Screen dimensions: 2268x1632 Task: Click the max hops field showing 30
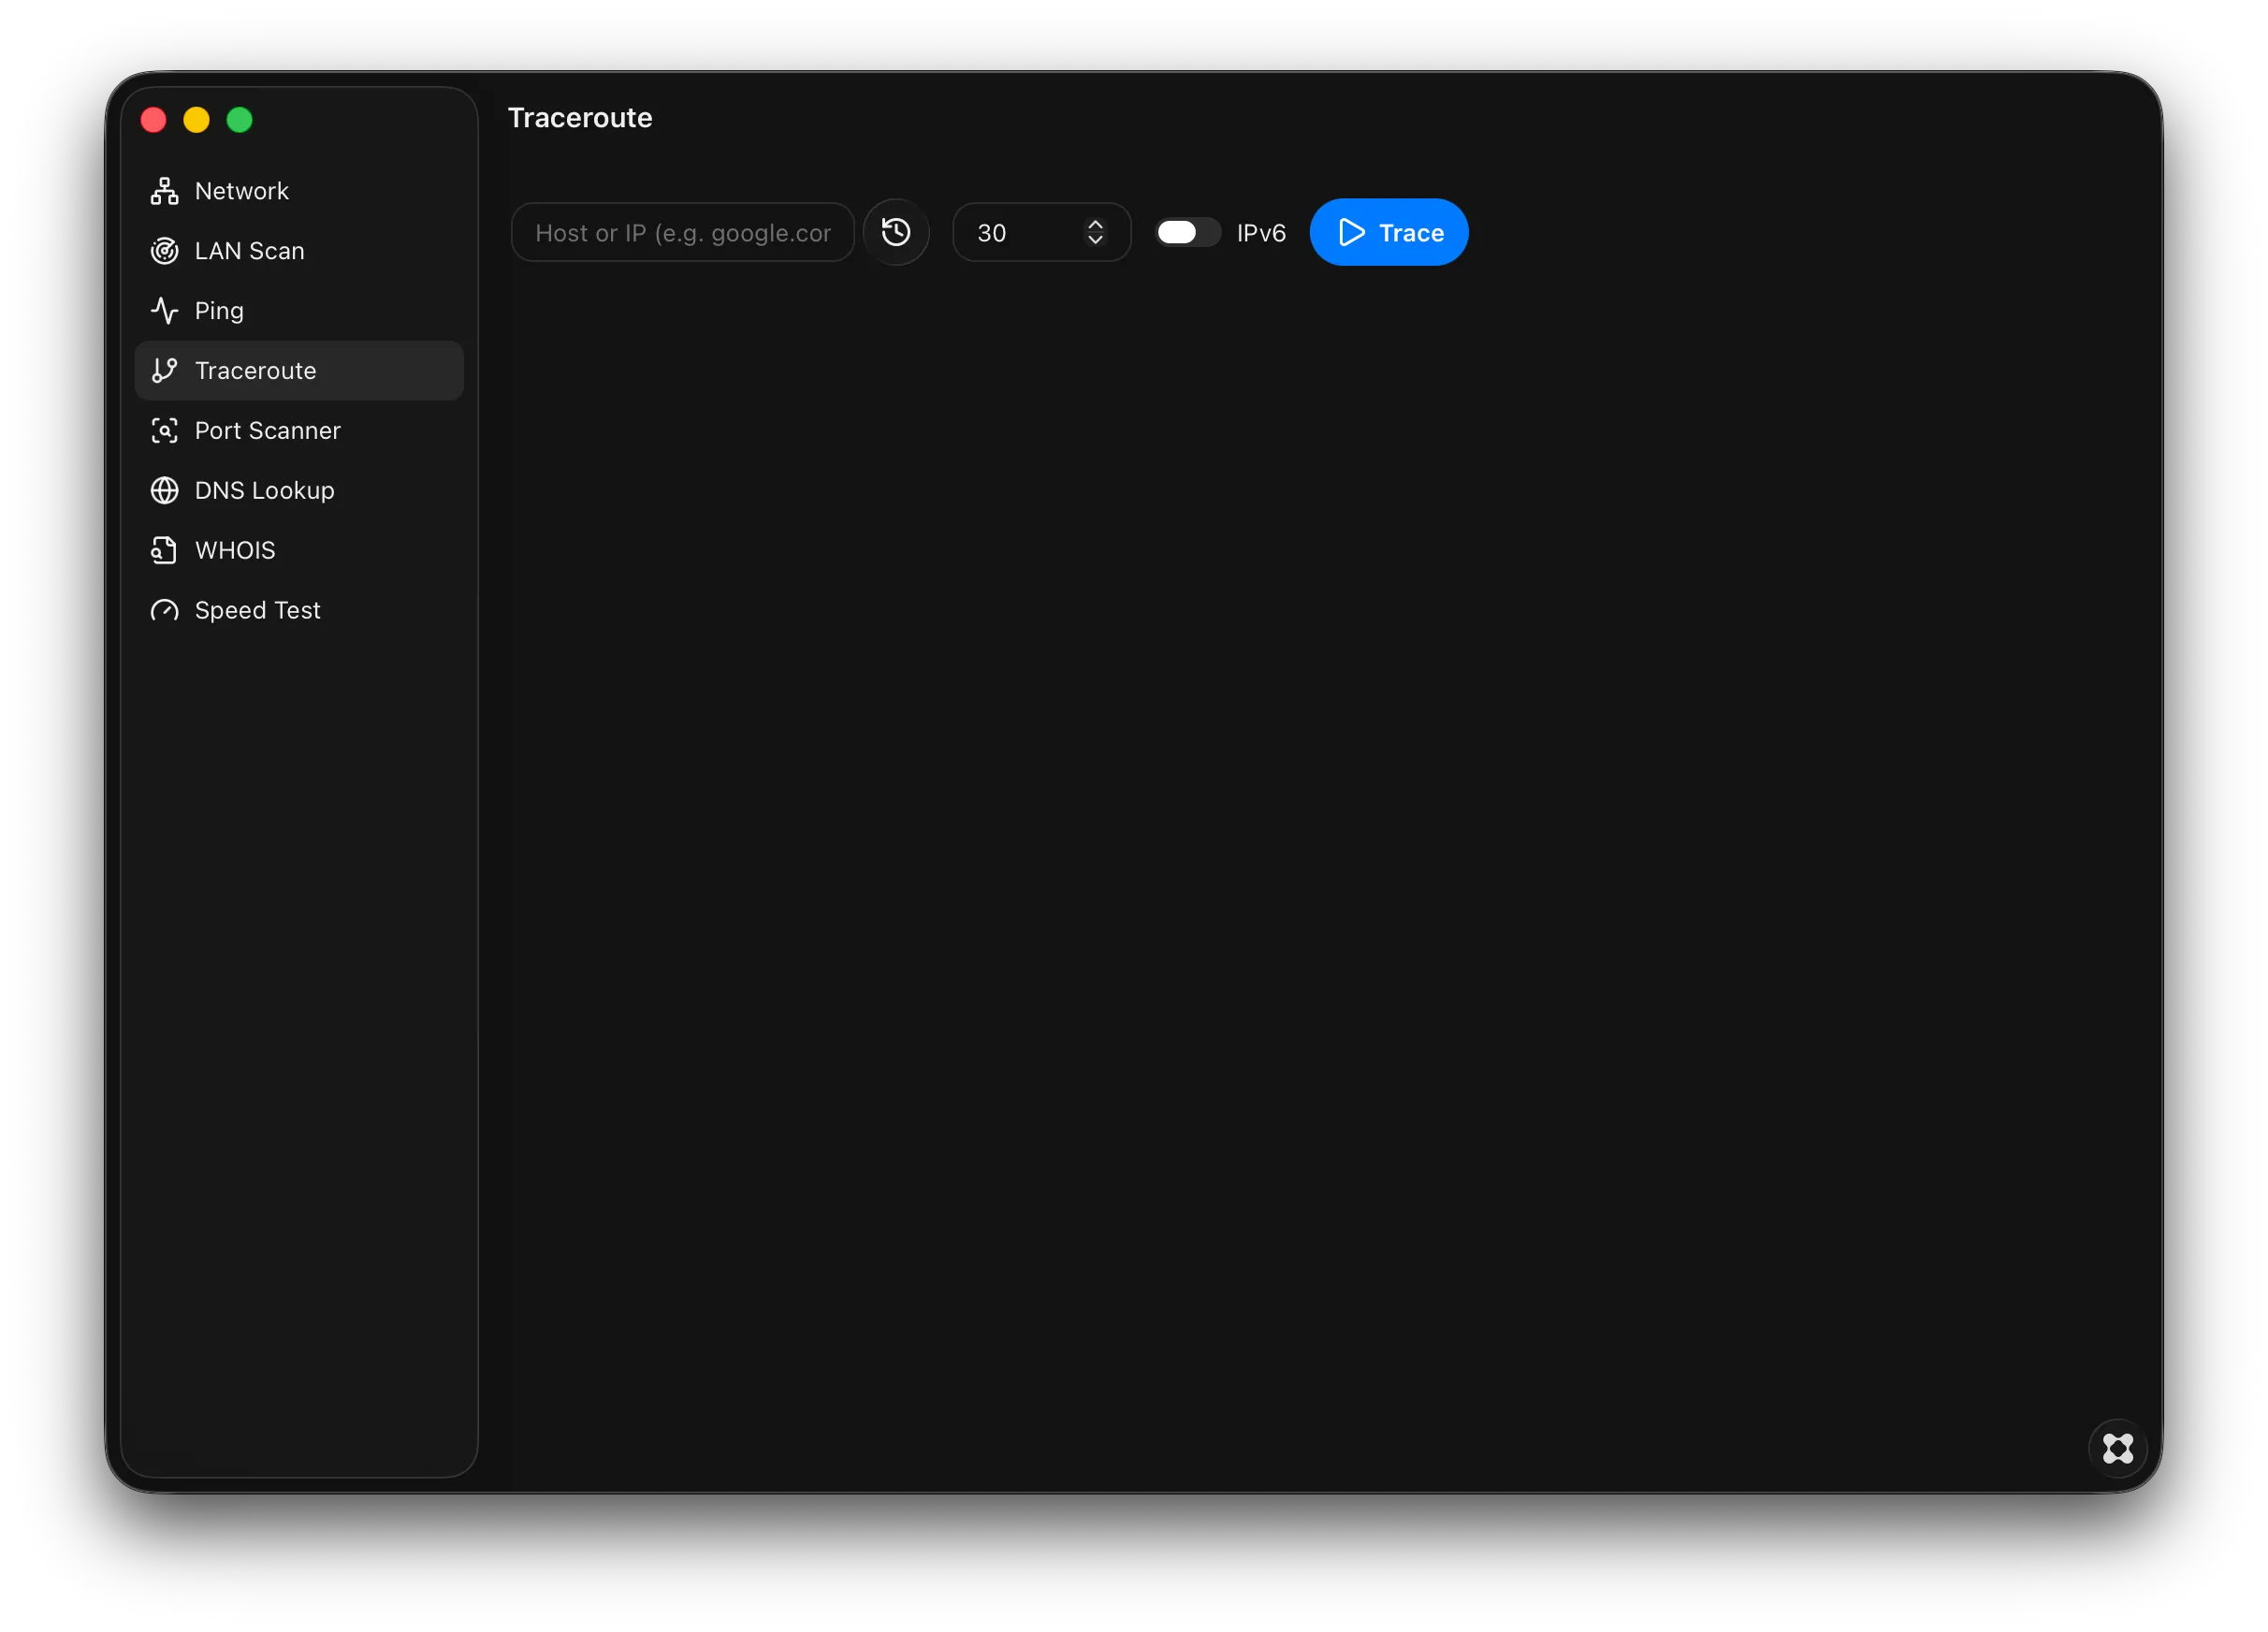pyautogui.click(x=1041, y=233)
